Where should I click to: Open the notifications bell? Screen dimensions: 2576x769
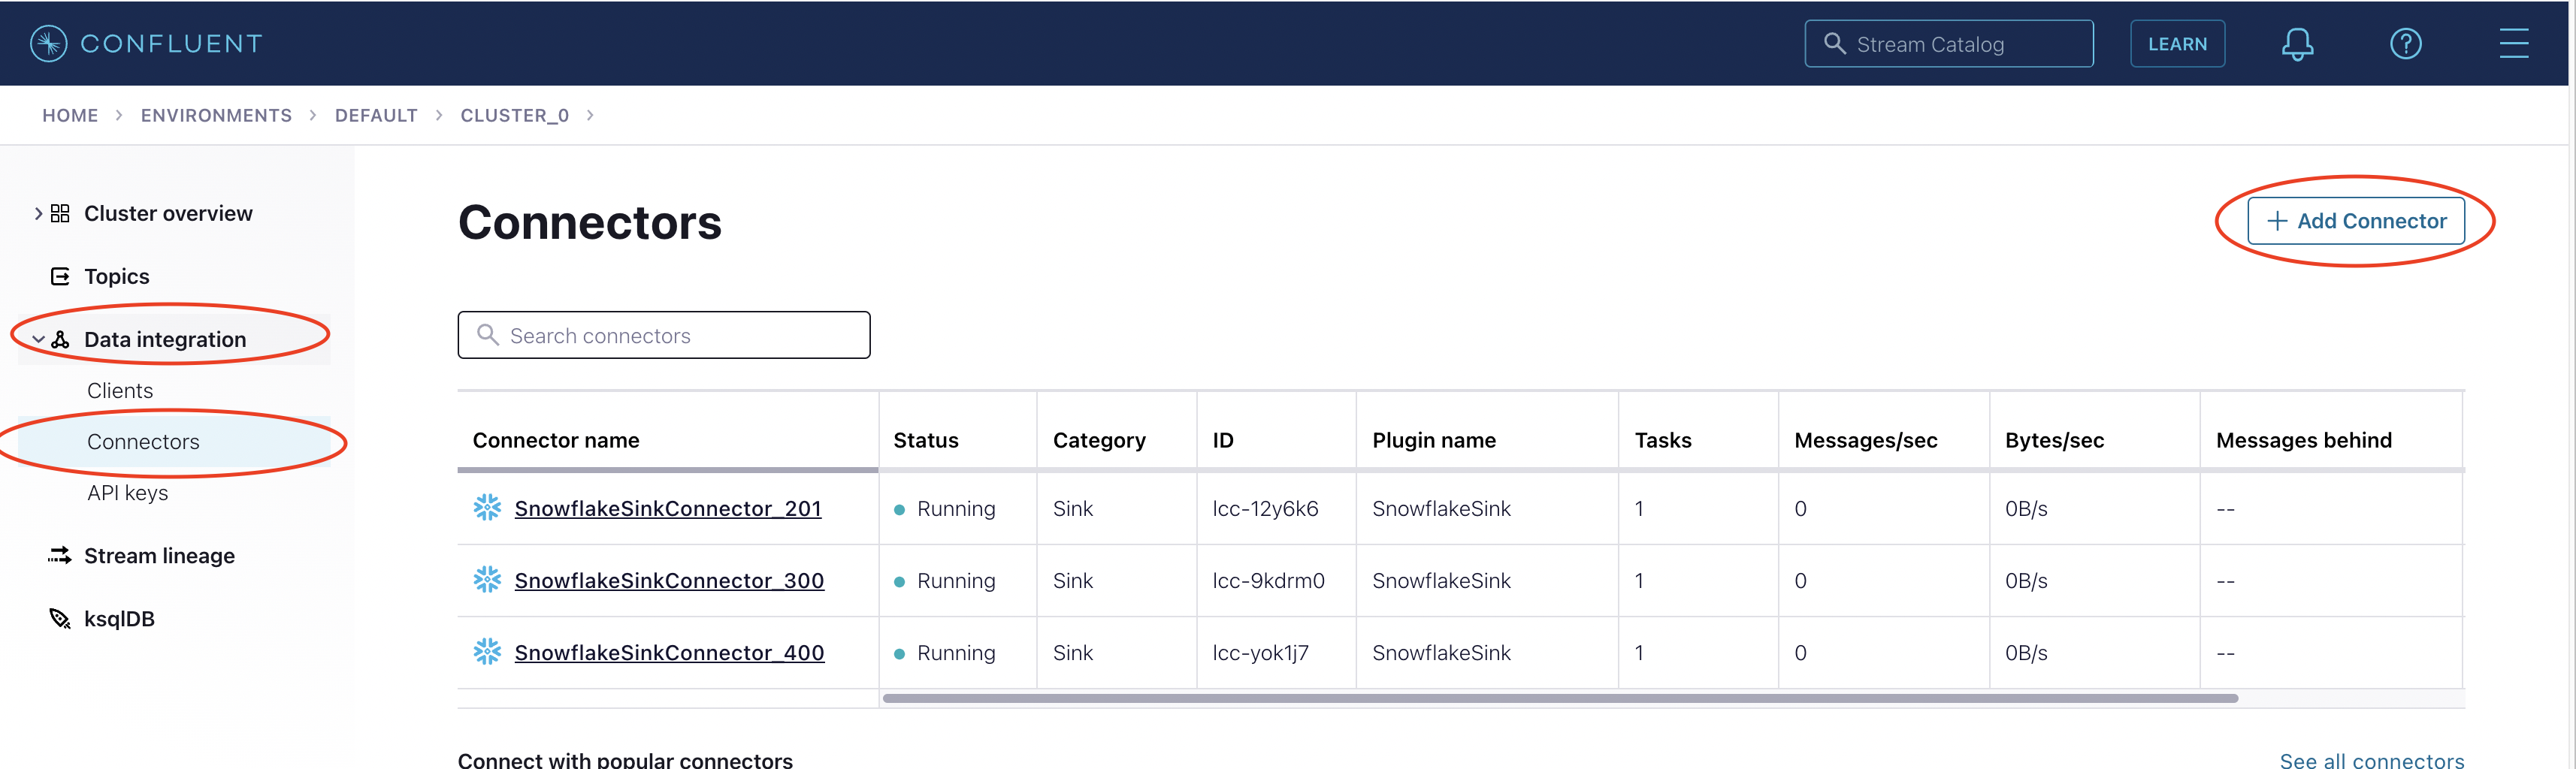click(x=2296, y=44)
